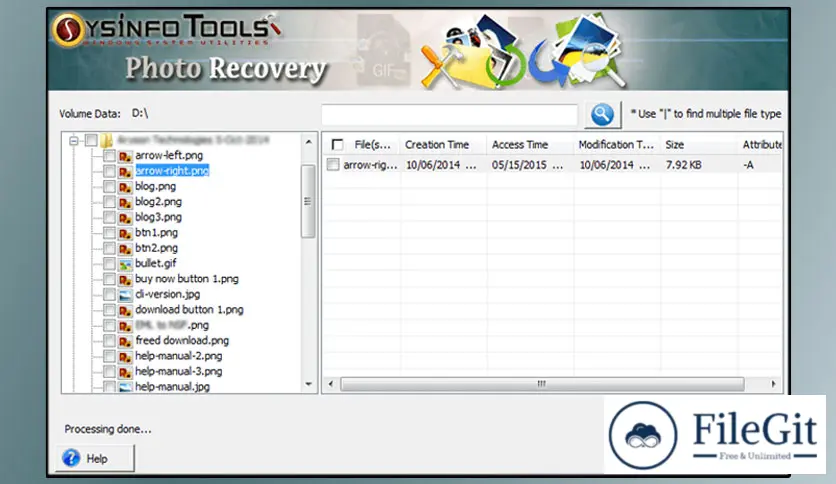Check the blog2.png checkbox
The width and height of the screenshot is (836, 484).
pos(109,202)
